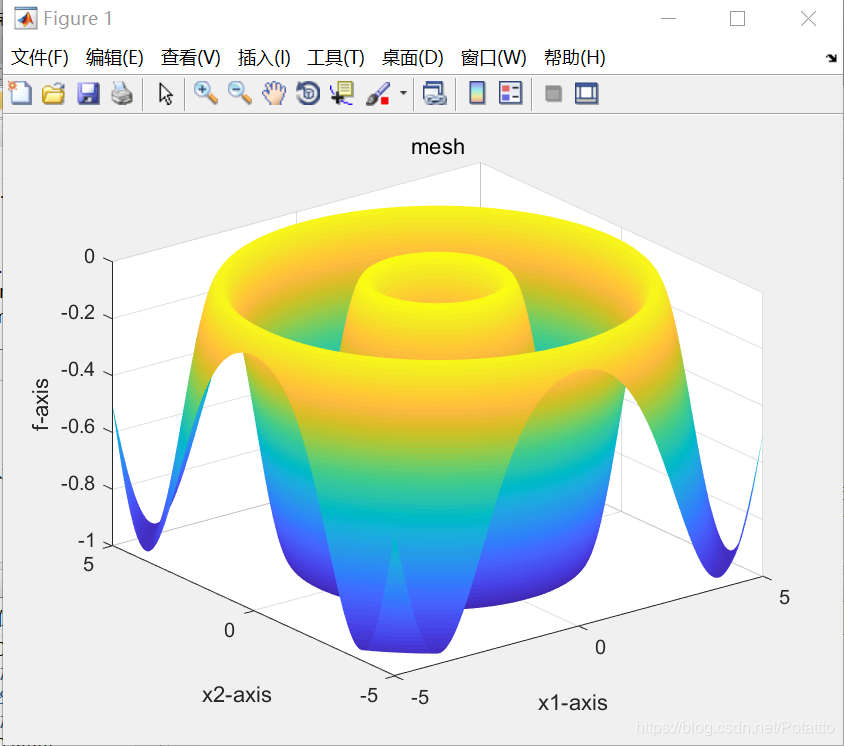
Task: Open the 工具(T) menu
Action: pyautogui.click(x=336, y=58)
